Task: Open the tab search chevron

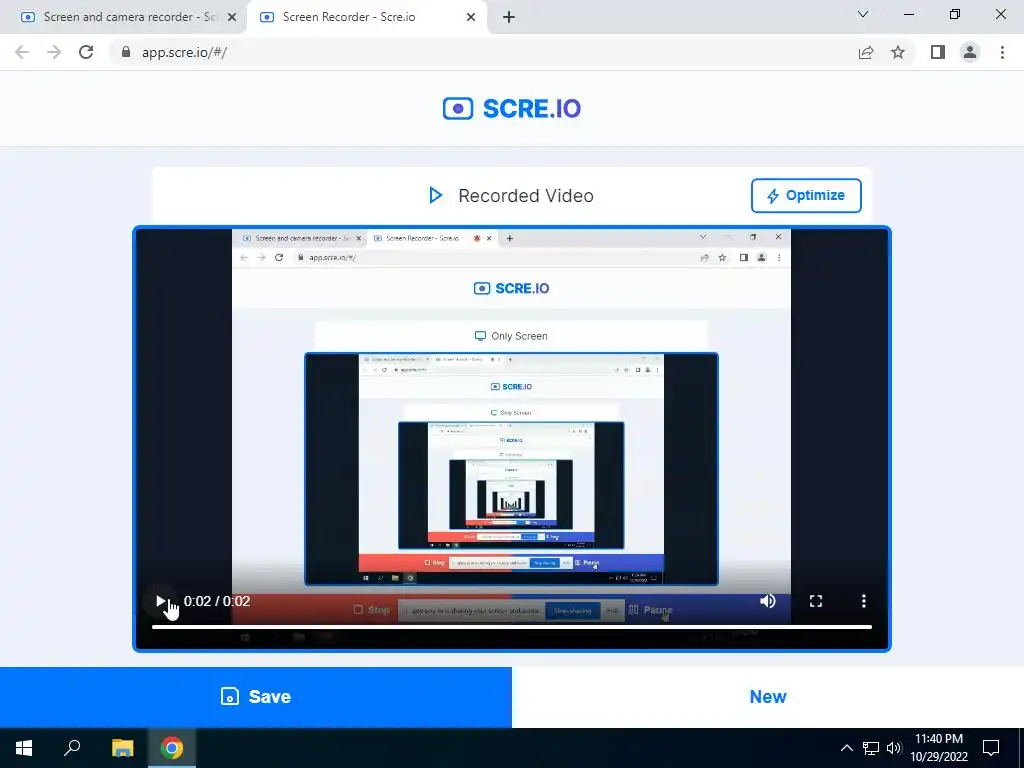Action: (863, 14)
